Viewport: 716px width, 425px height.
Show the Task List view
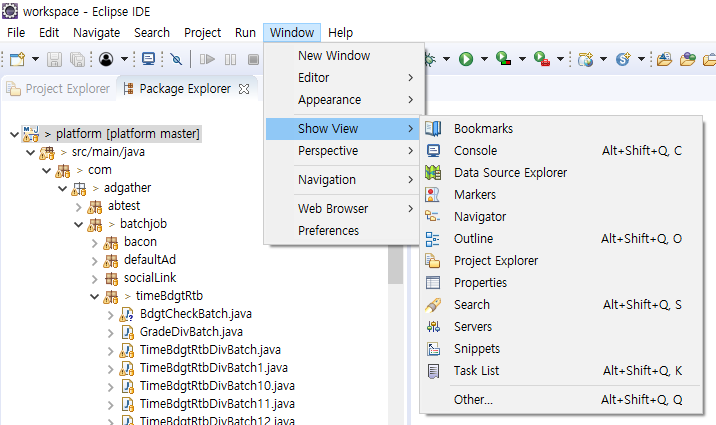click(561, 371)
